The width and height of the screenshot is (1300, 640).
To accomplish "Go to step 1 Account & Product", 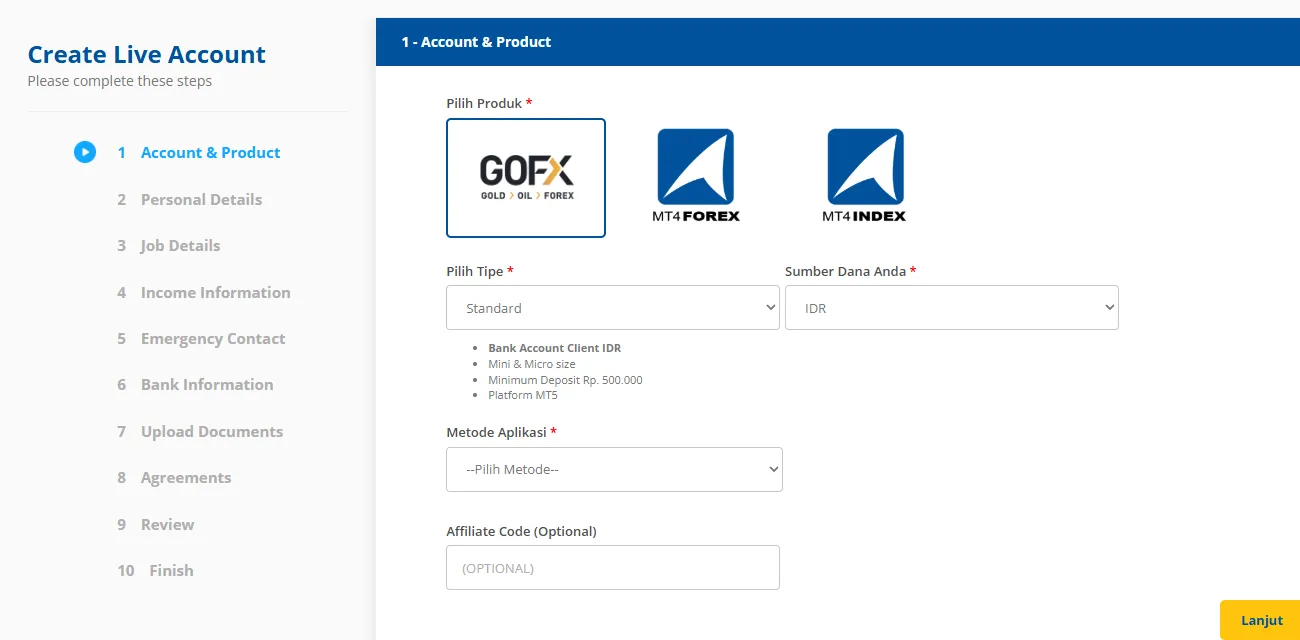I will pyautogui.click(x=199, y=153).
